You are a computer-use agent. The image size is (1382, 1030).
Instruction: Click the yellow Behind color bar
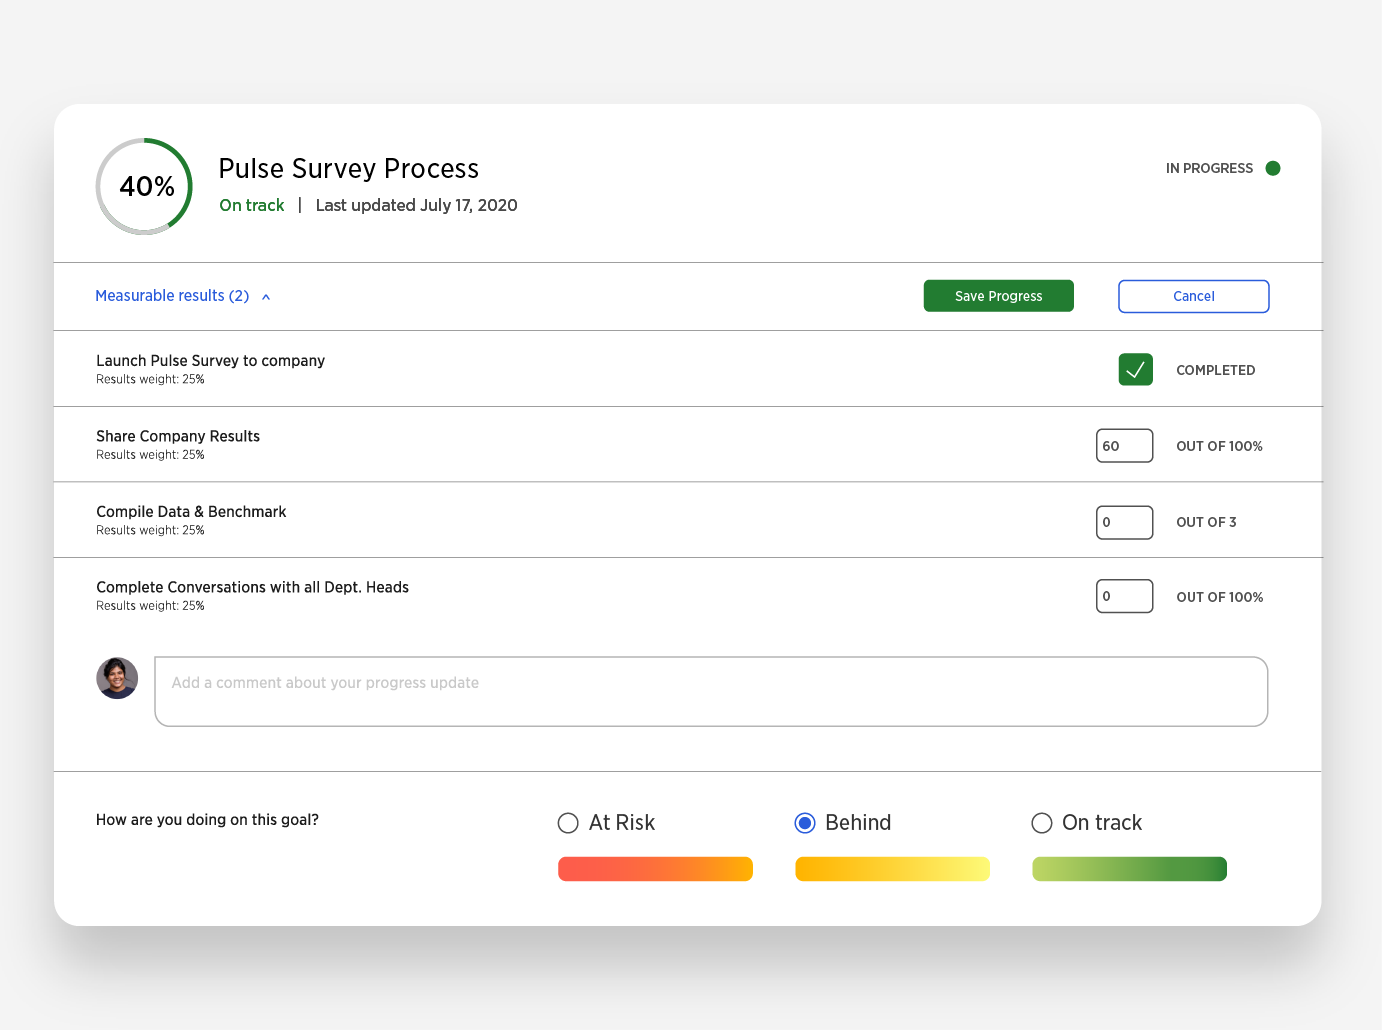tap(892, 869)
